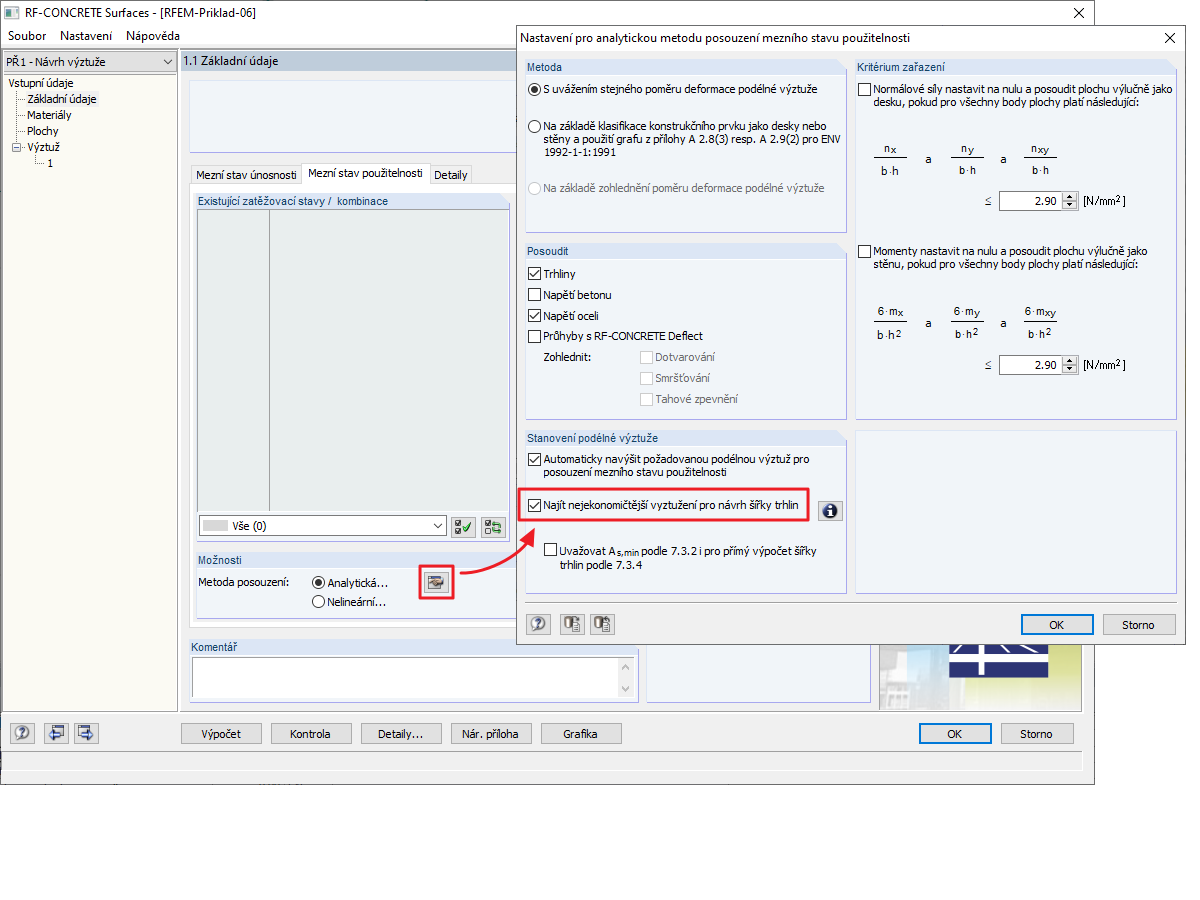
Task: Click invert selection icon beside Vše dropdown
Action: point(493,526)
